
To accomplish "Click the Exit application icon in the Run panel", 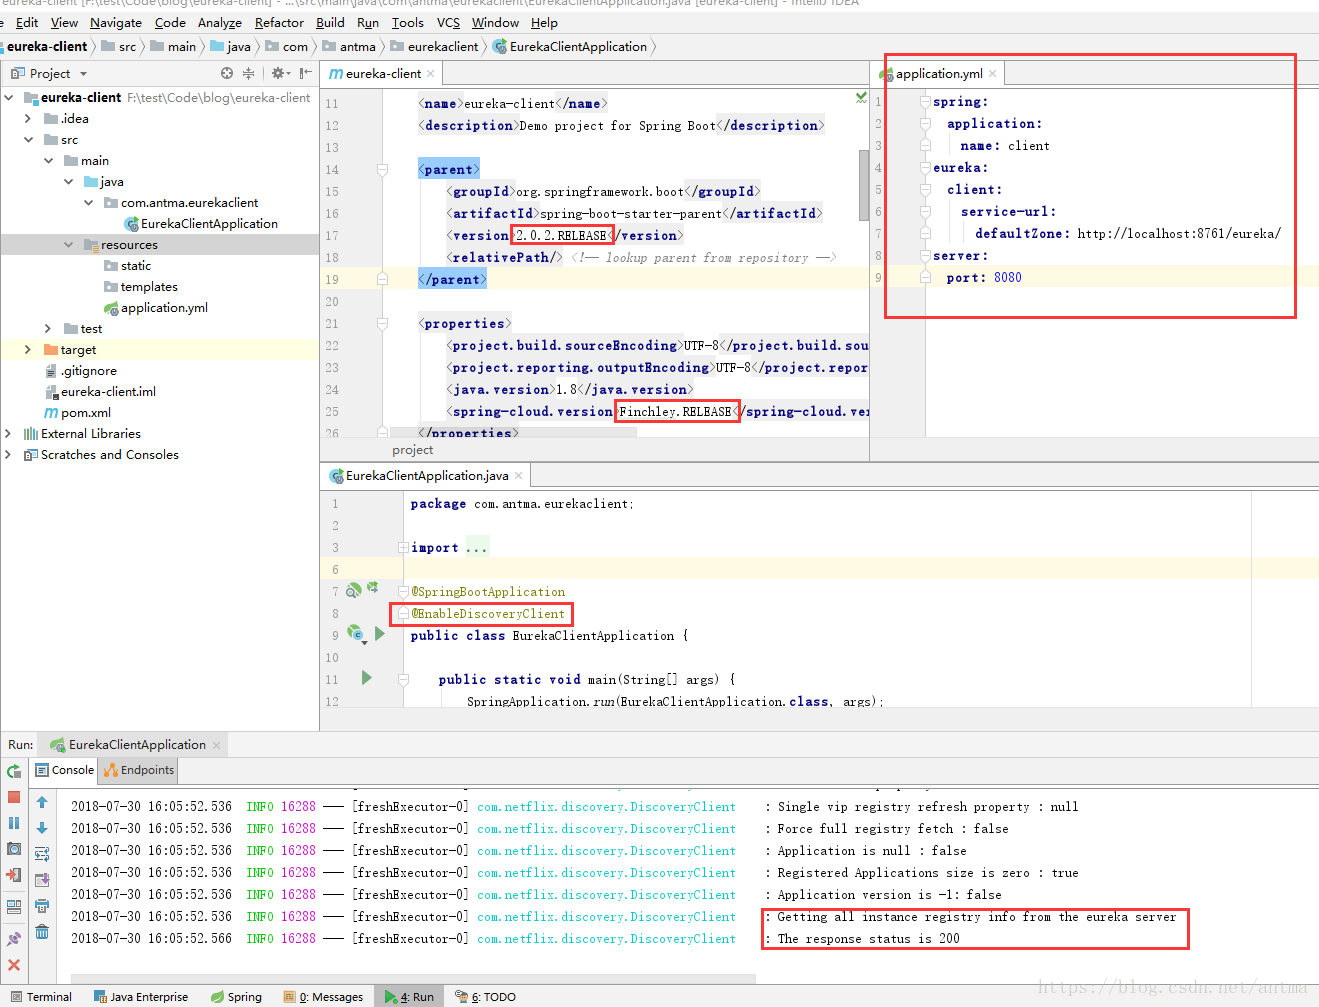I will pos(14,875).
